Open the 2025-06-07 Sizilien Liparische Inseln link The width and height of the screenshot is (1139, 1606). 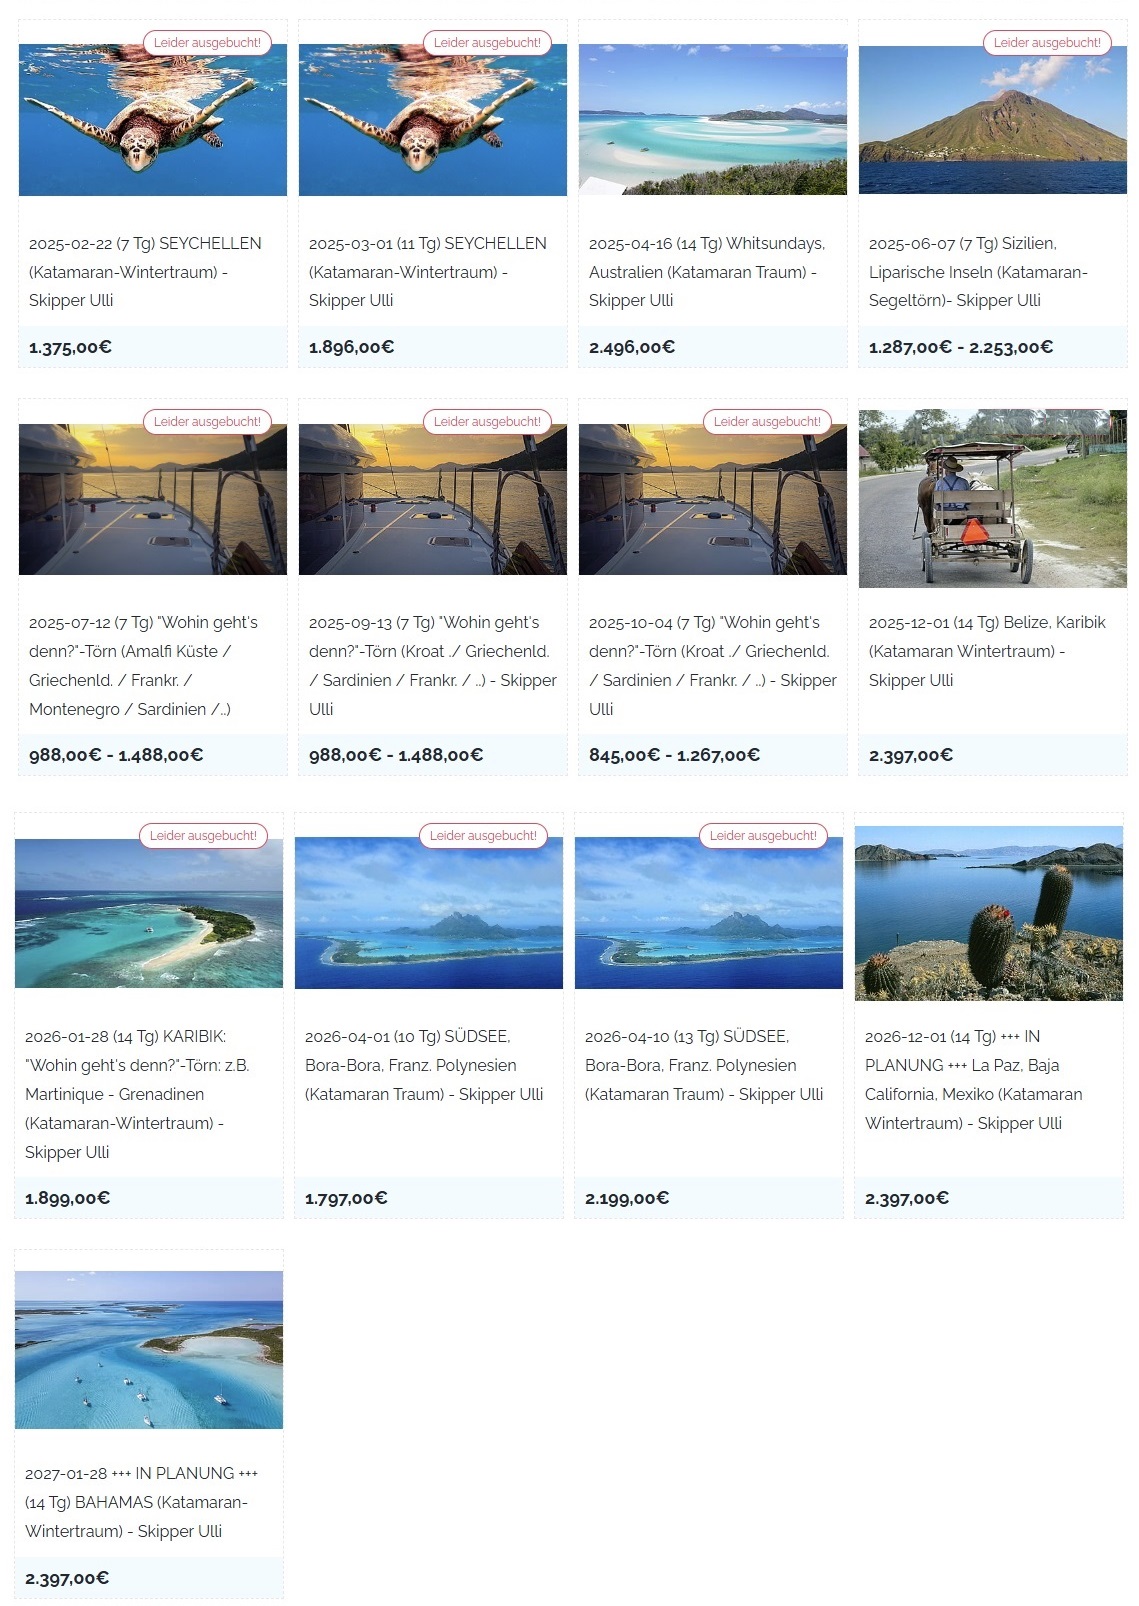pos(978,272)
